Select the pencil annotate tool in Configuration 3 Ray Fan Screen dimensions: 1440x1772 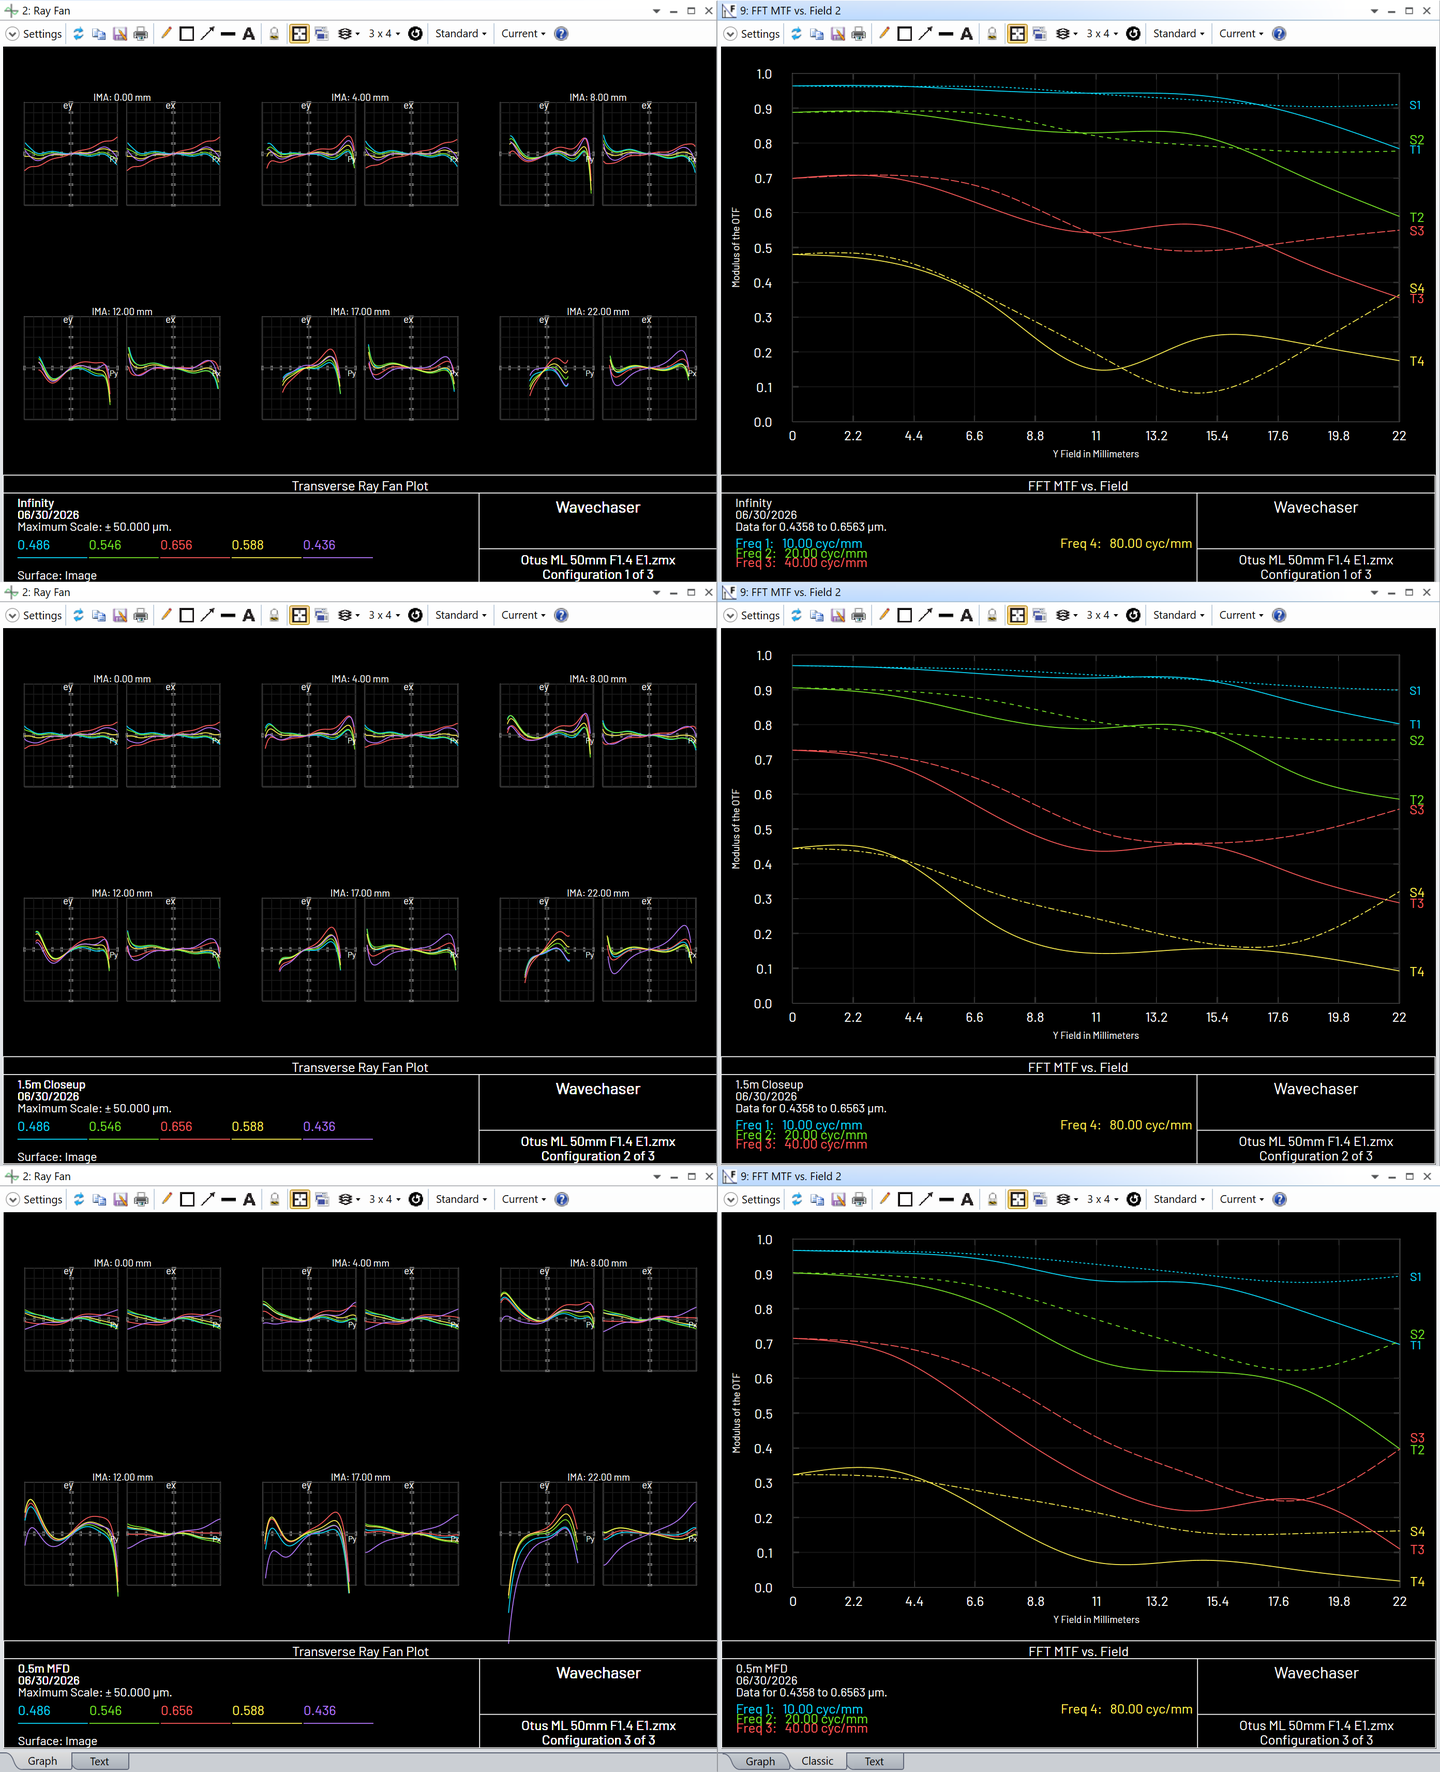166,1199
